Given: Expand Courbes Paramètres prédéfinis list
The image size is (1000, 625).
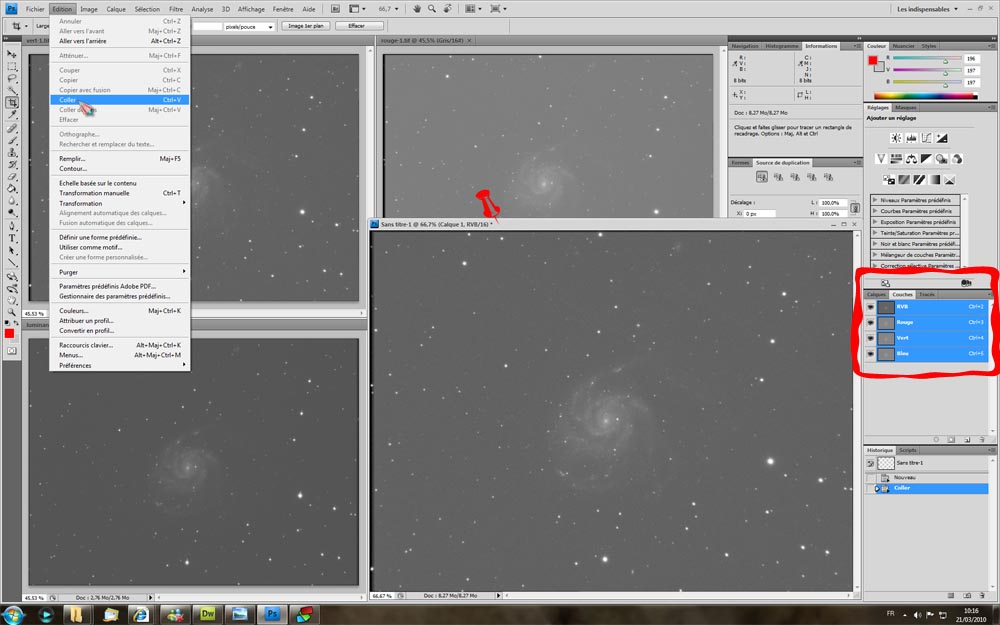Looking at the screenshot, I should [x=876, y=211].
